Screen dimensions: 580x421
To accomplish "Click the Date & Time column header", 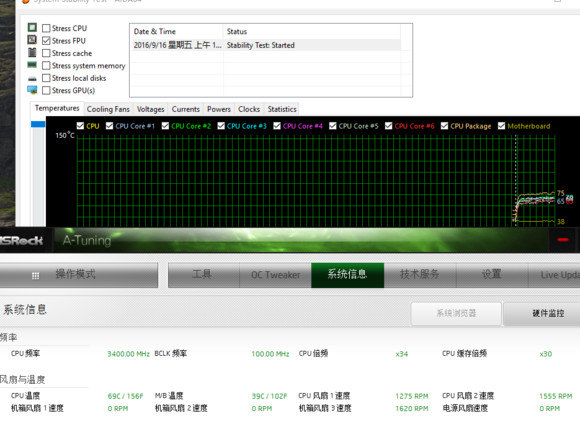I will pyautogui.click(x=176, y=31).
